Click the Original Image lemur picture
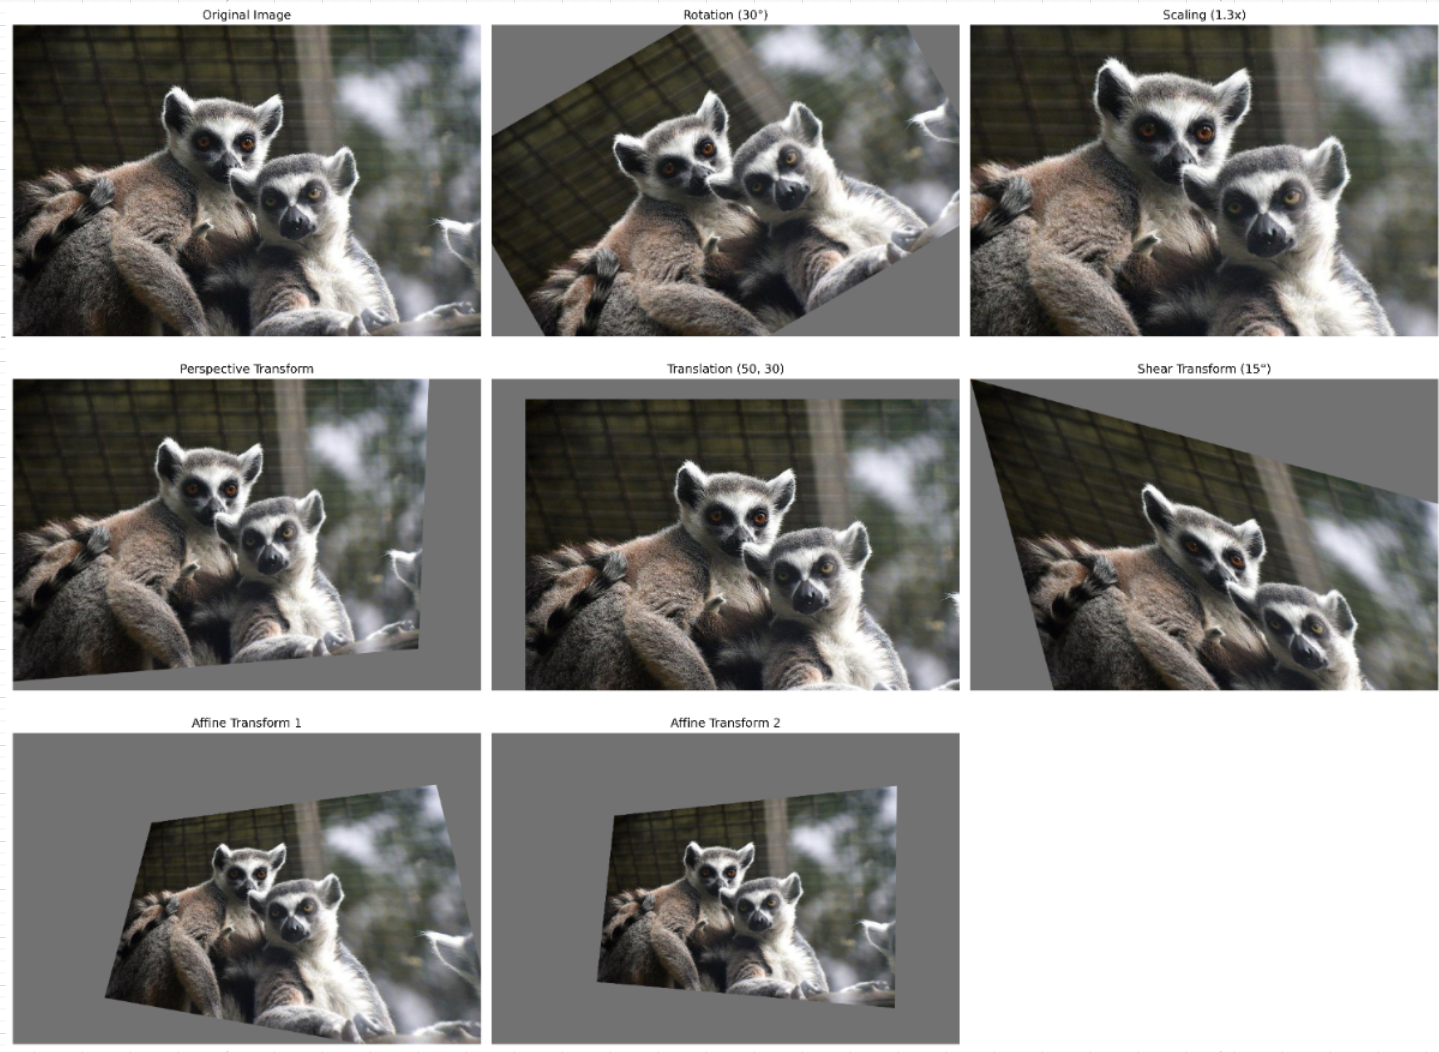This screenshot has width=1439, height=1052. tap(246, 180)
